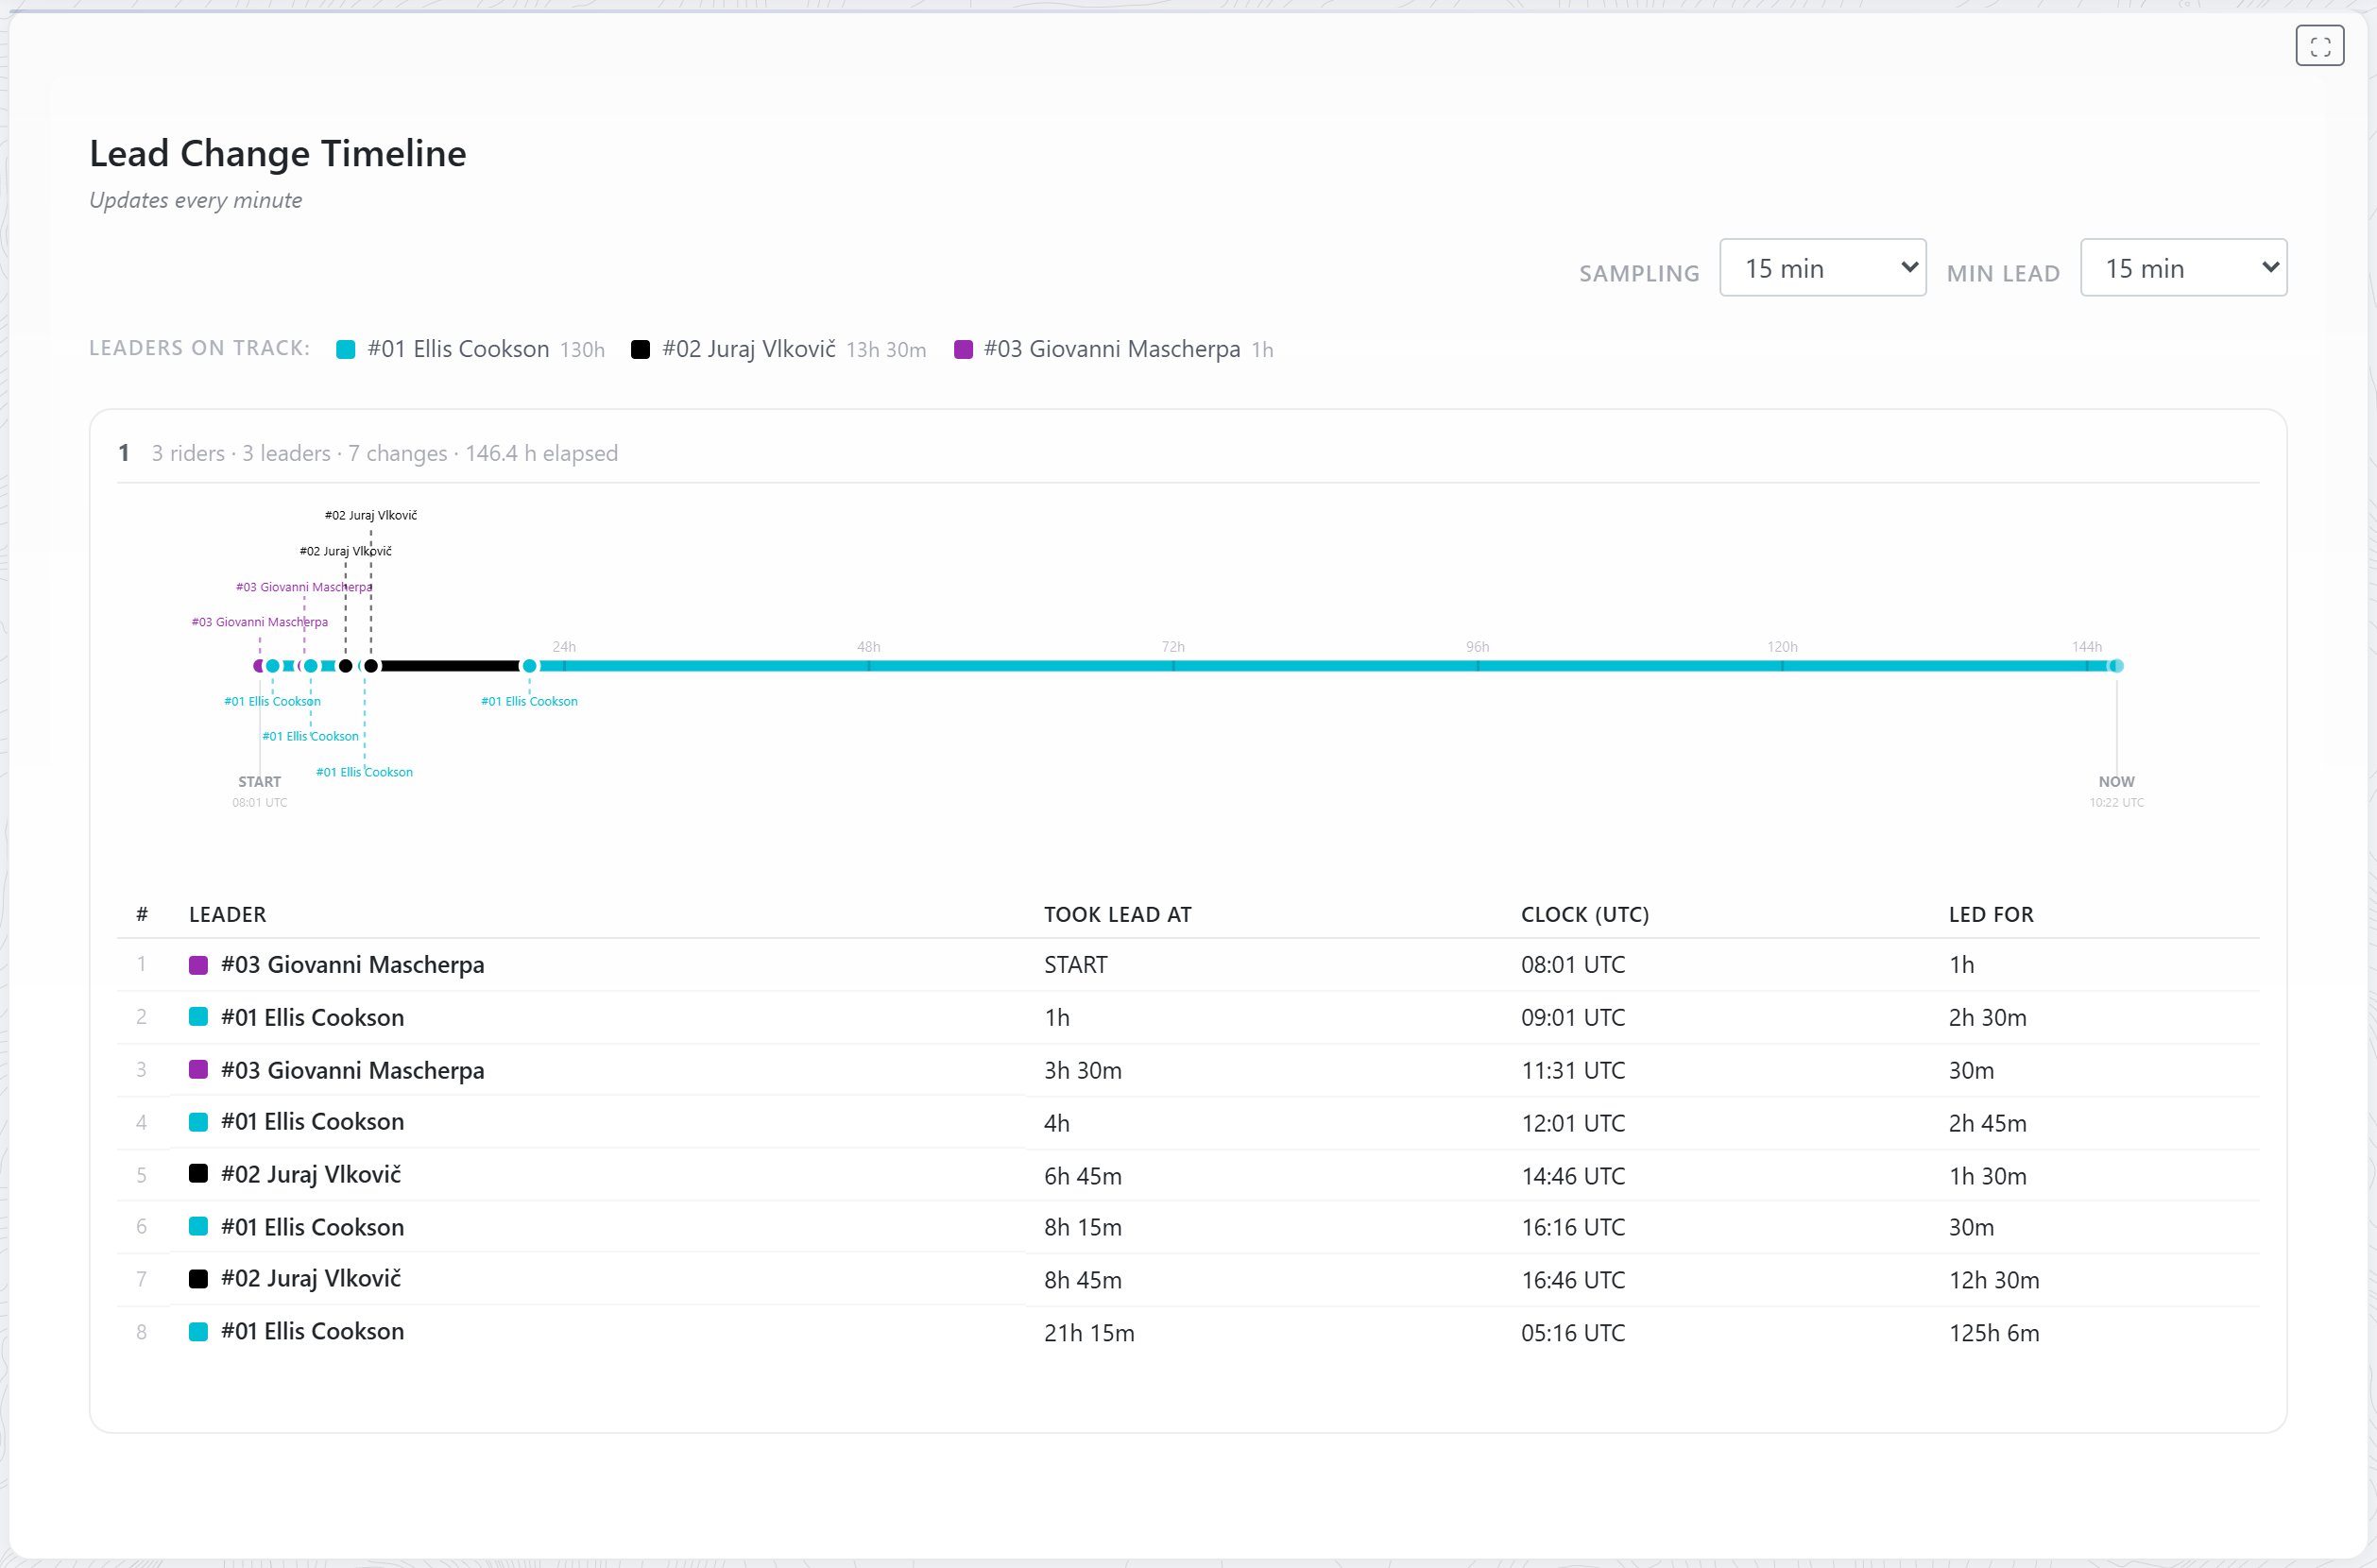Click the 'LED FOR' column header

tap(1991, 915)
